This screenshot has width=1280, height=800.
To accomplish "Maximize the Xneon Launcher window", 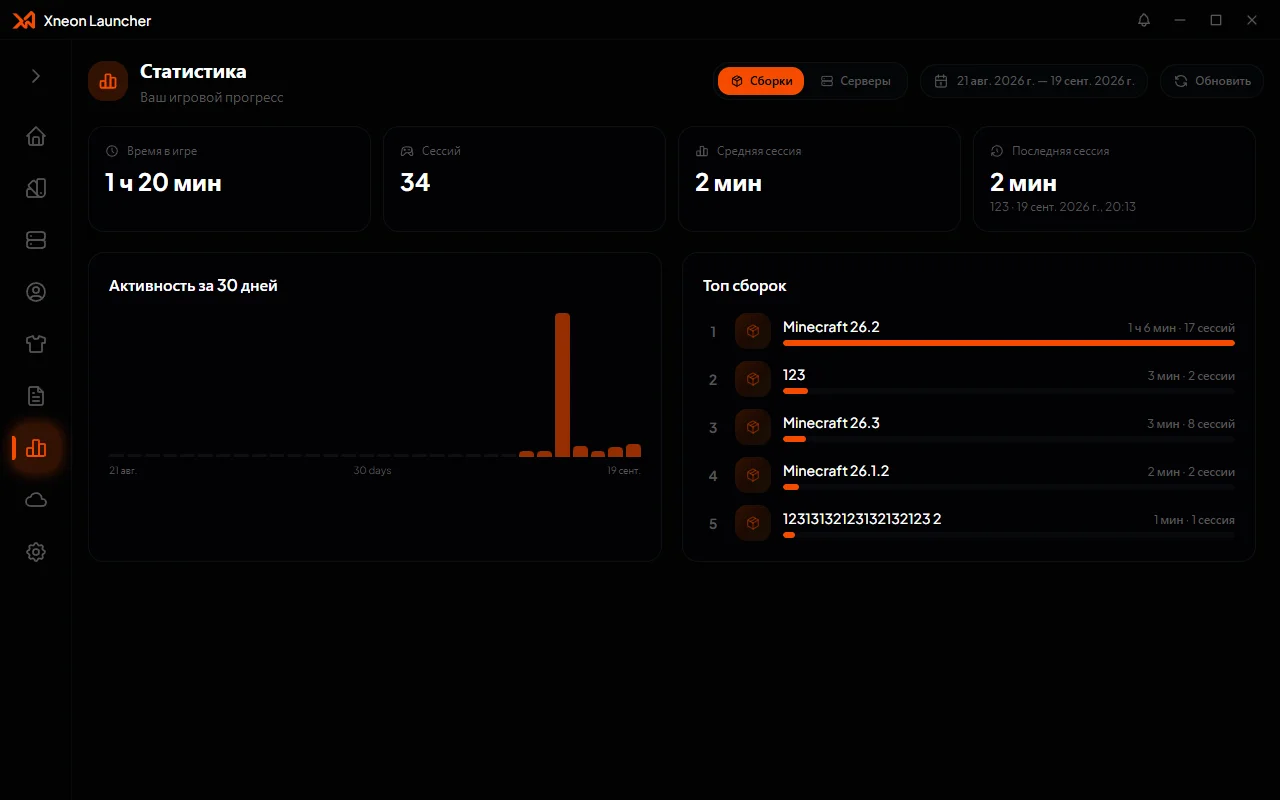I will tap(1216, 20).
